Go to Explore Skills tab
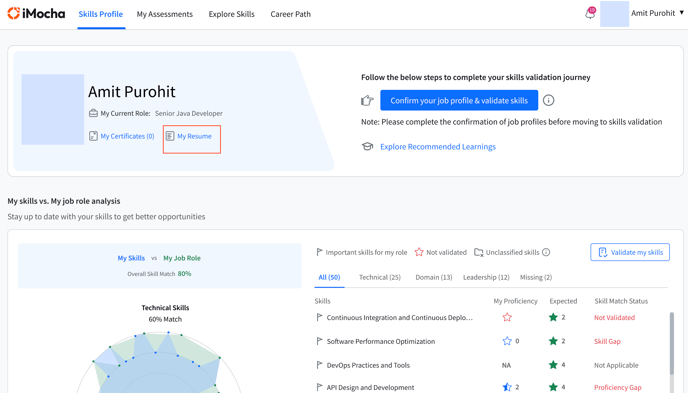This screenshot has height=393, width=688. tap(231, 14)
